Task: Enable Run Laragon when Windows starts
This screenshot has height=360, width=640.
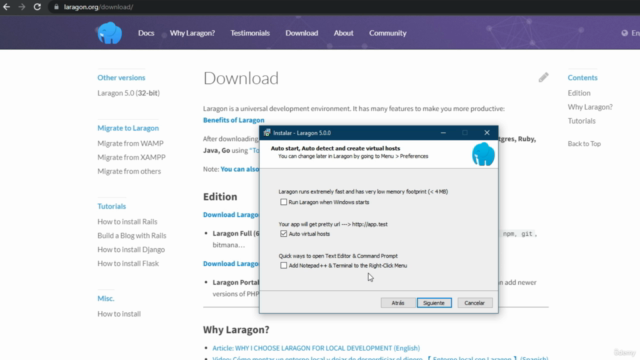Action: tap(283, 202)
